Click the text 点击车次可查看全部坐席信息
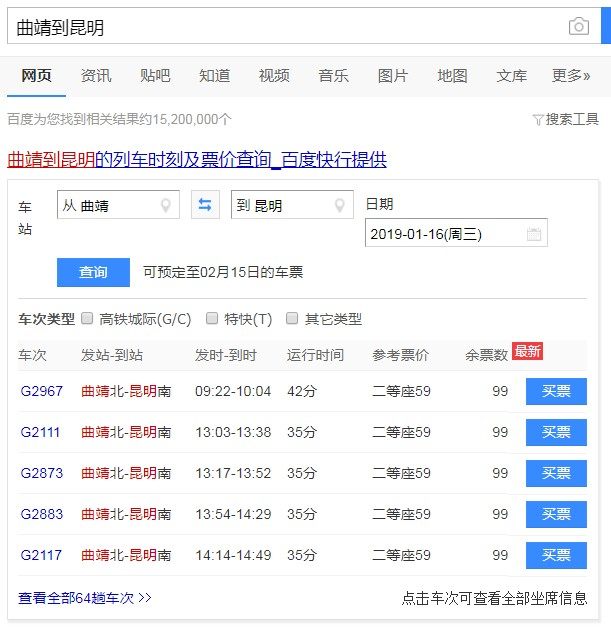Image resolution: width=611 pixels, height=629 pixels. (494, 598)
